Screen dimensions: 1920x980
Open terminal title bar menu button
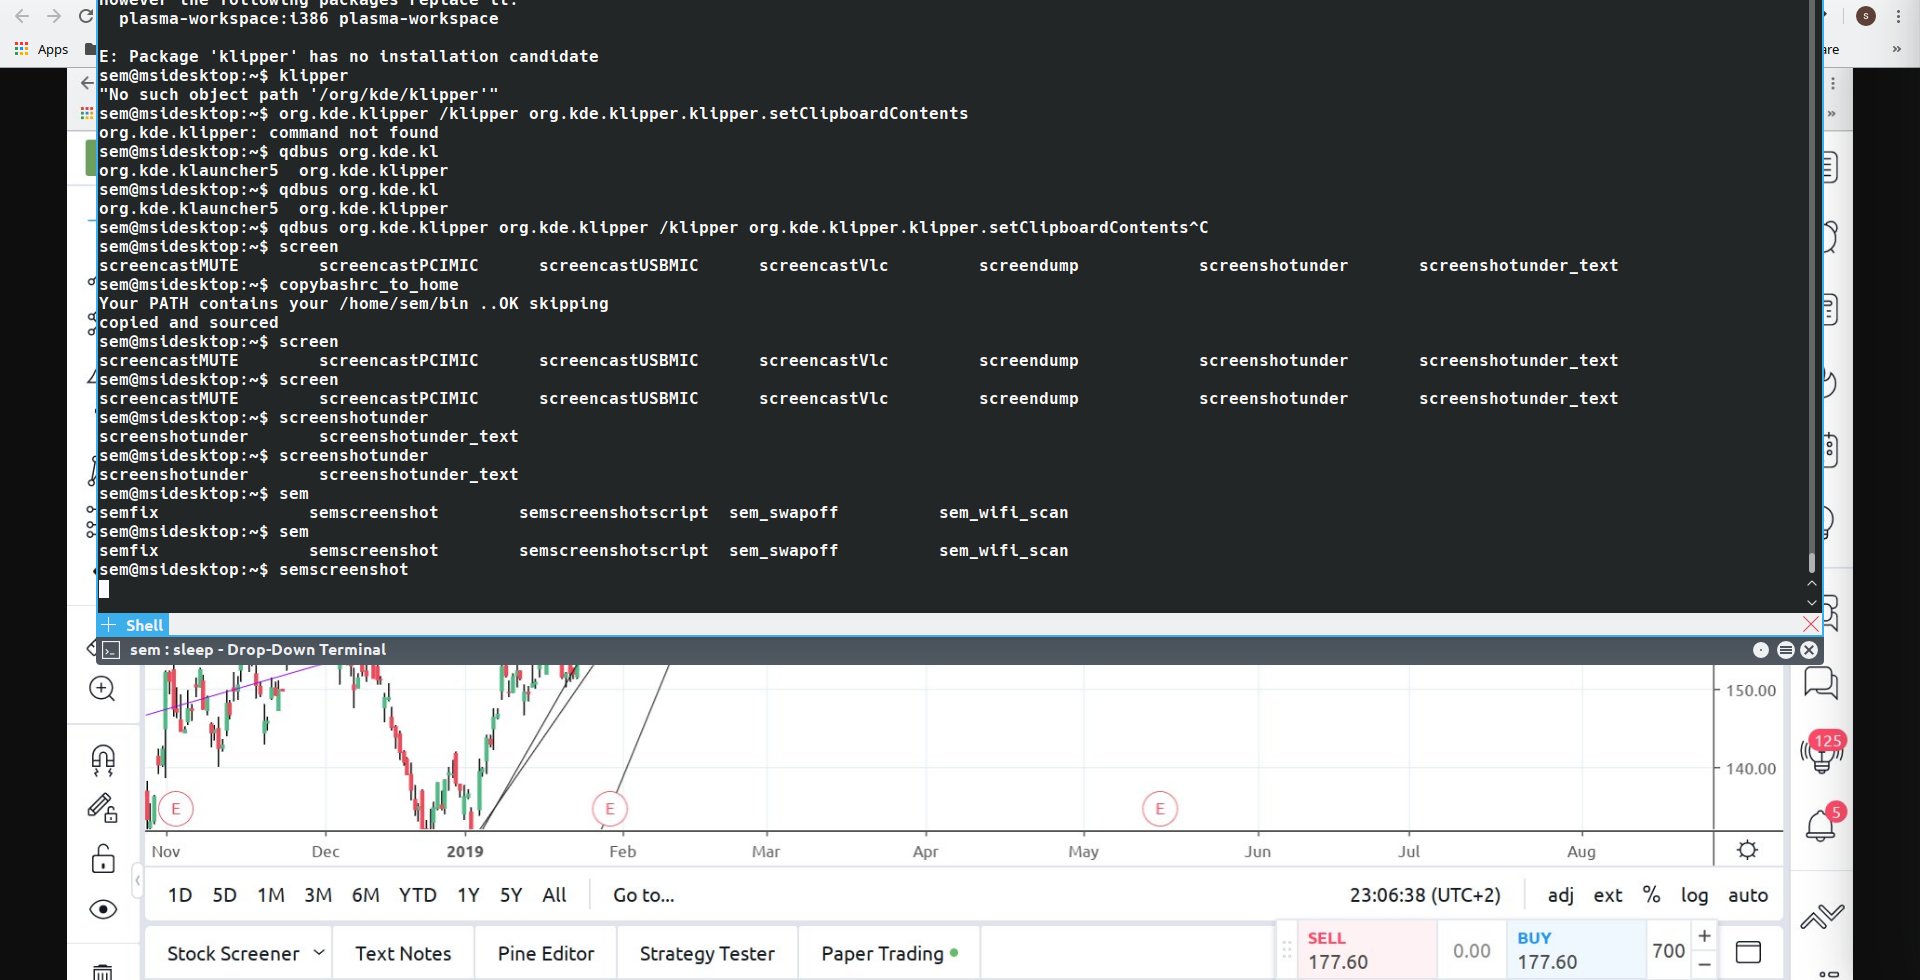[1785, 650]
